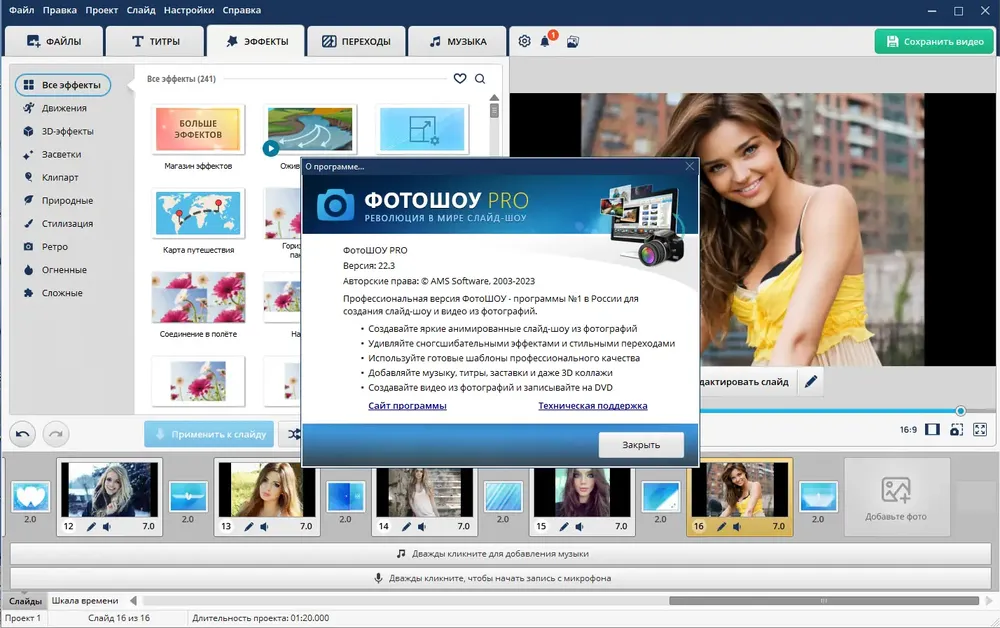The image size is (1000, 628).
Task: Enter fullscreen preview mode
Action: pos(980,429)
